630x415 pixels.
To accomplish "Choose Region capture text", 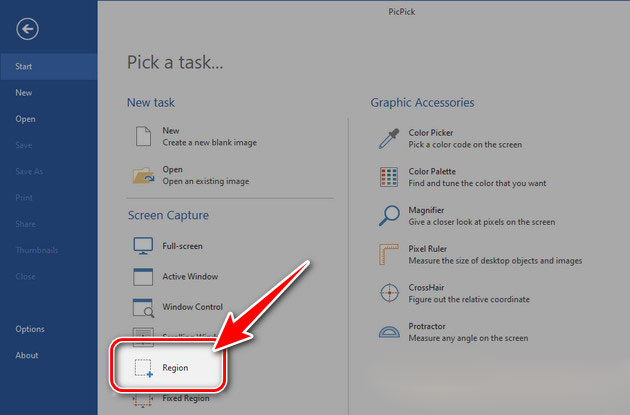I will pyautogui.click(x=175, y=368).
